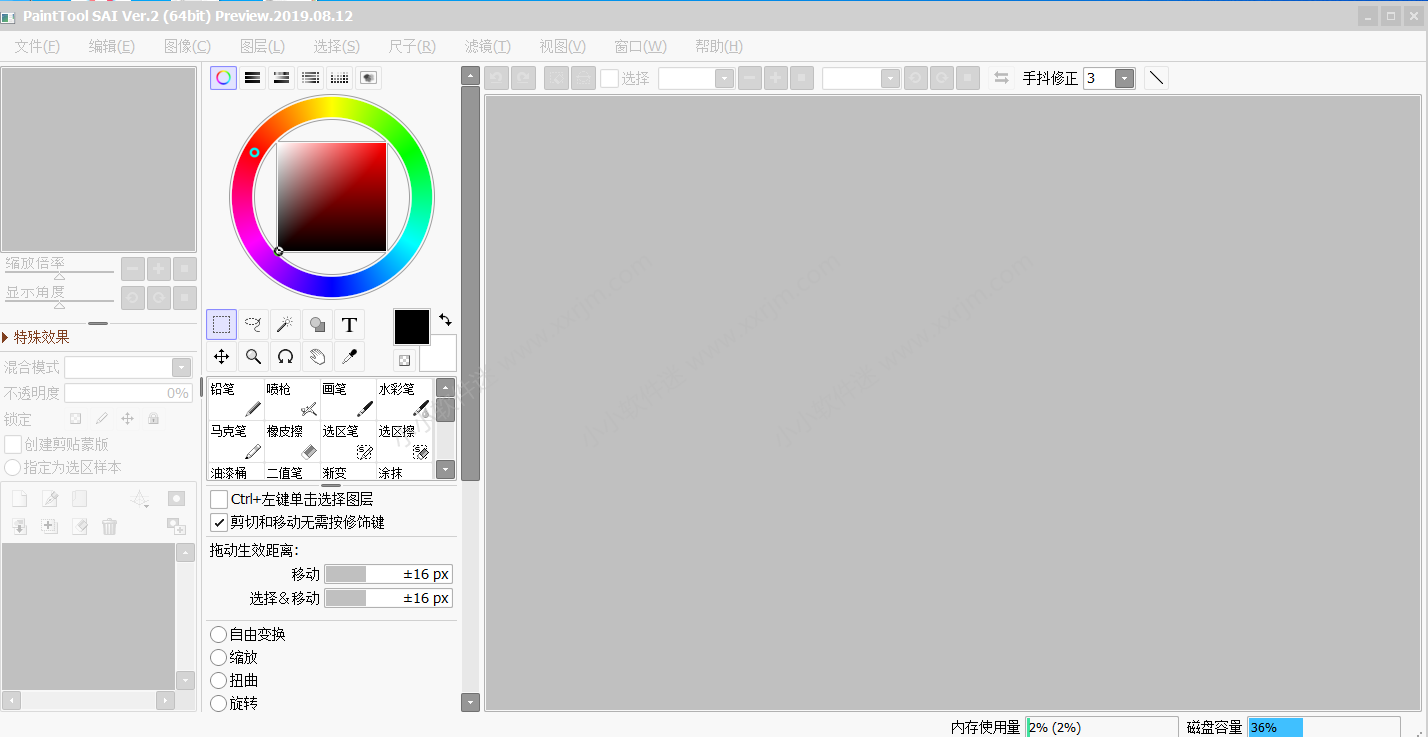The width and height of the screenshot is (1428, 737).
Task: Select the 指定为选区样本 radio option
Action: pyautogui.click(x=13, y=467)
